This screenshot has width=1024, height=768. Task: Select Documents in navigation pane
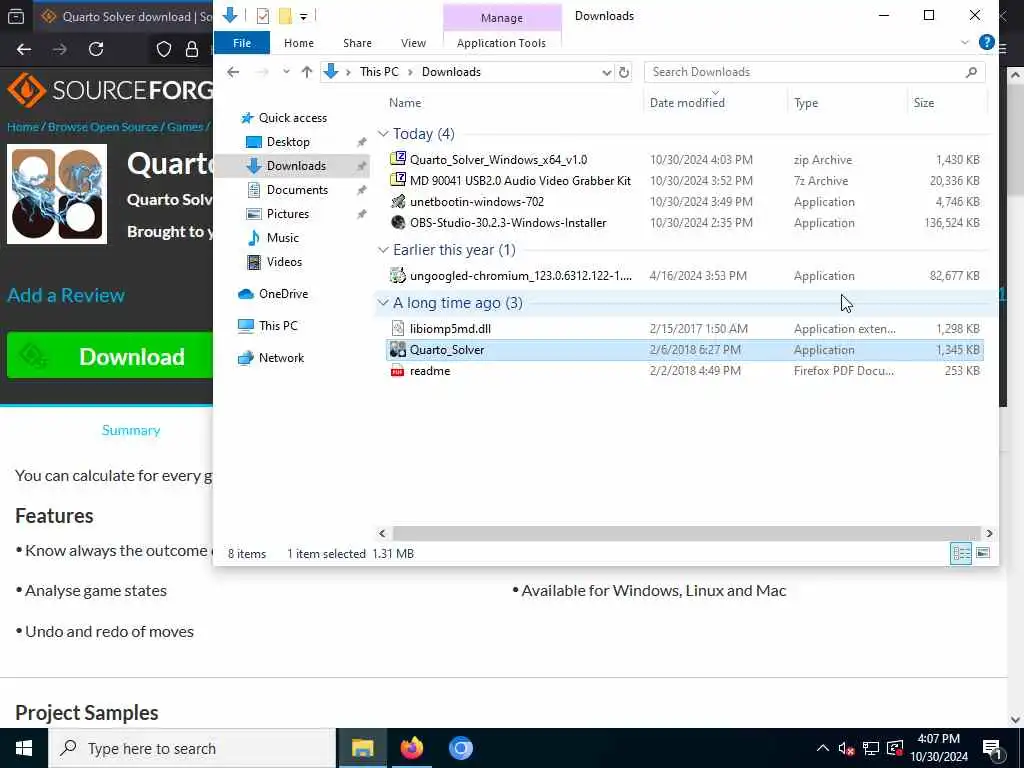pos(297,189)
